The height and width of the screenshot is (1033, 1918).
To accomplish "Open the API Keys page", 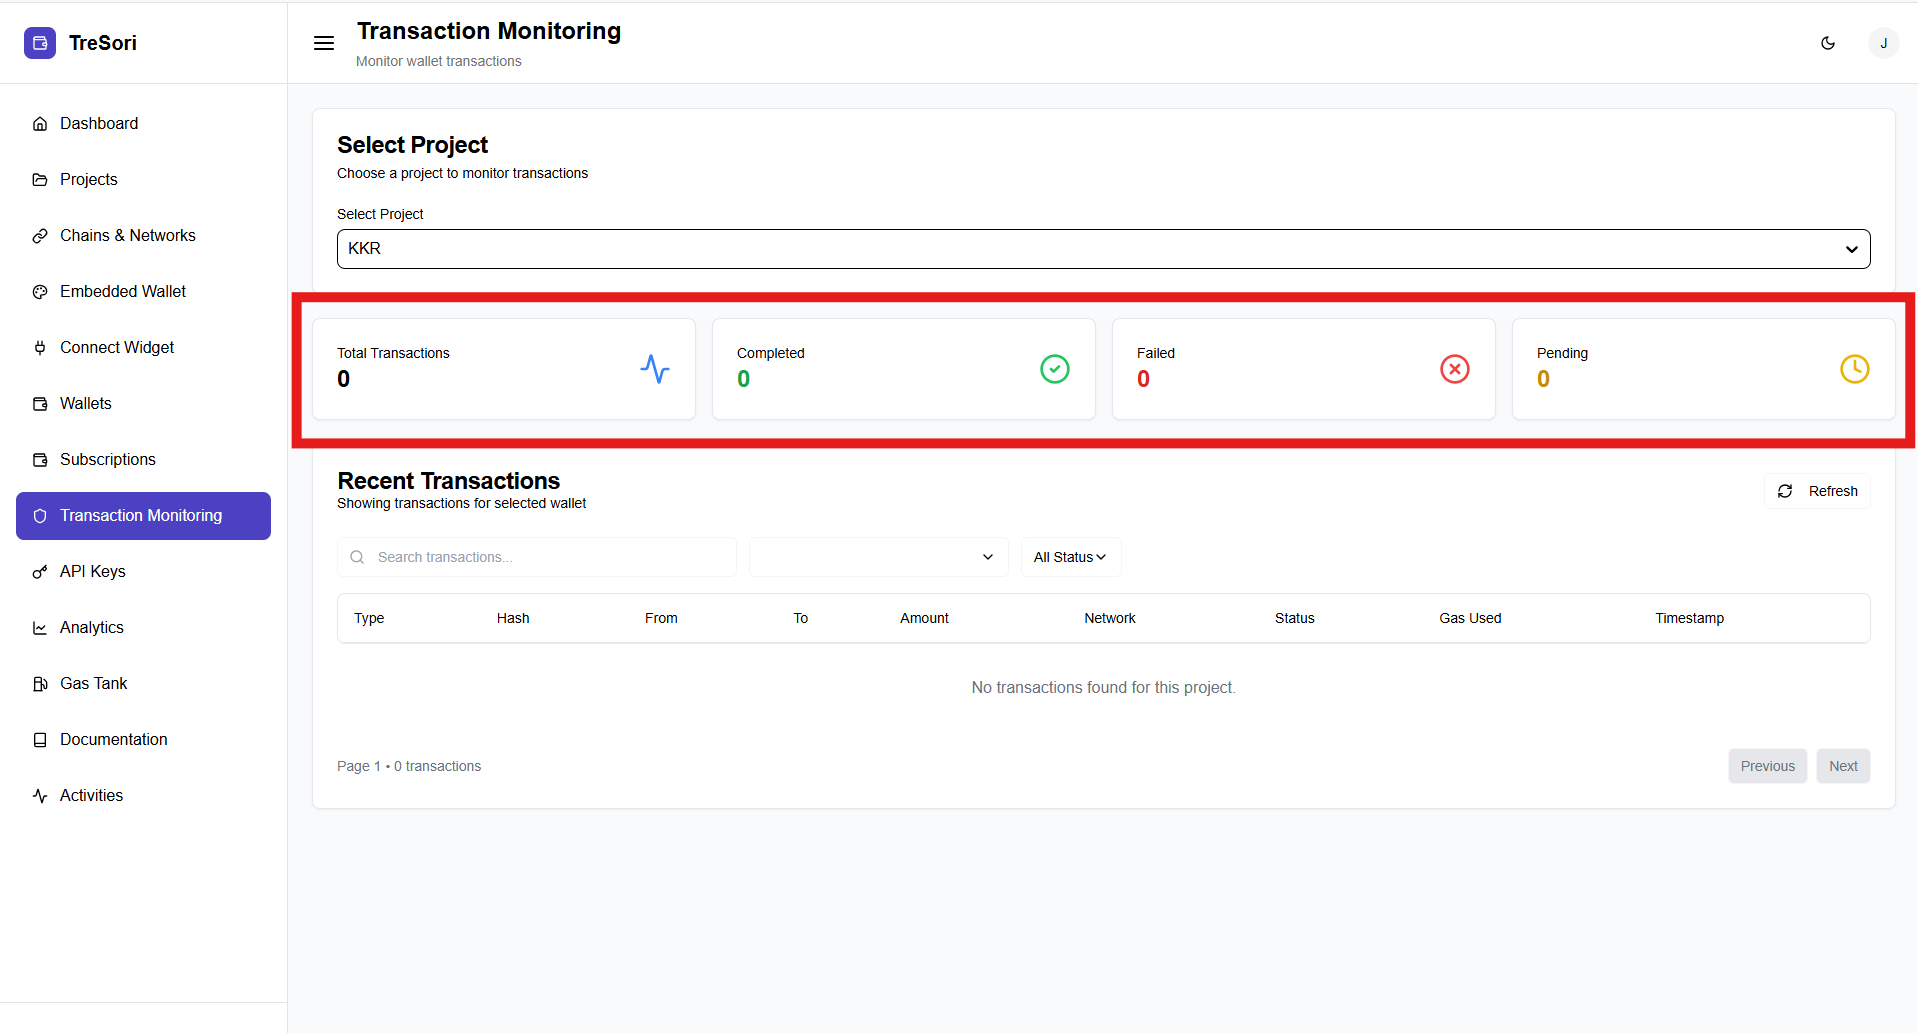I will (92, 572).
